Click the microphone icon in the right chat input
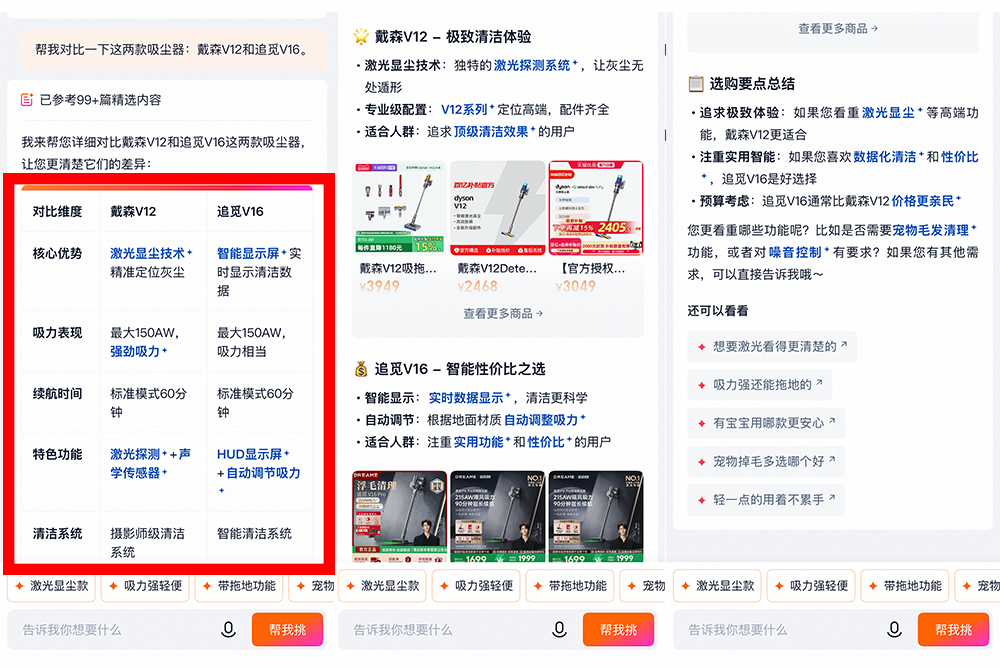The image size is (1000, 668). (x=894, y=630)
